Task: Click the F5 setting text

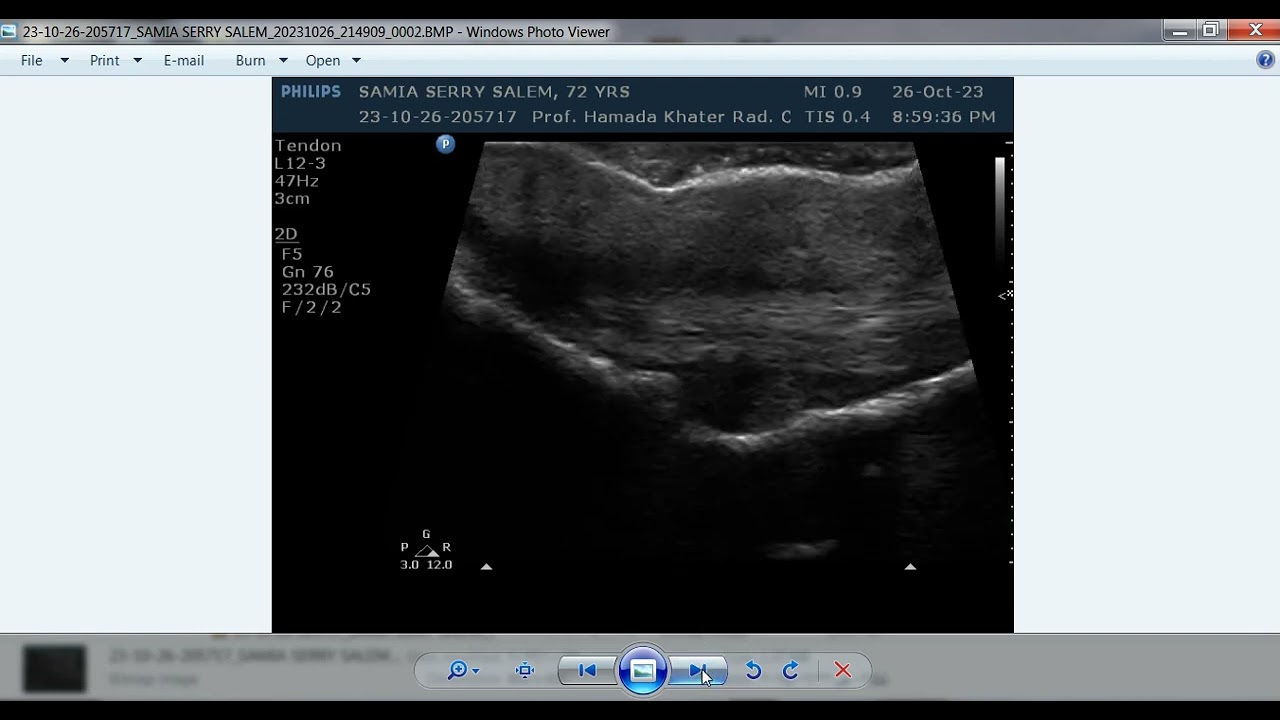Action: tap(292, 254)
